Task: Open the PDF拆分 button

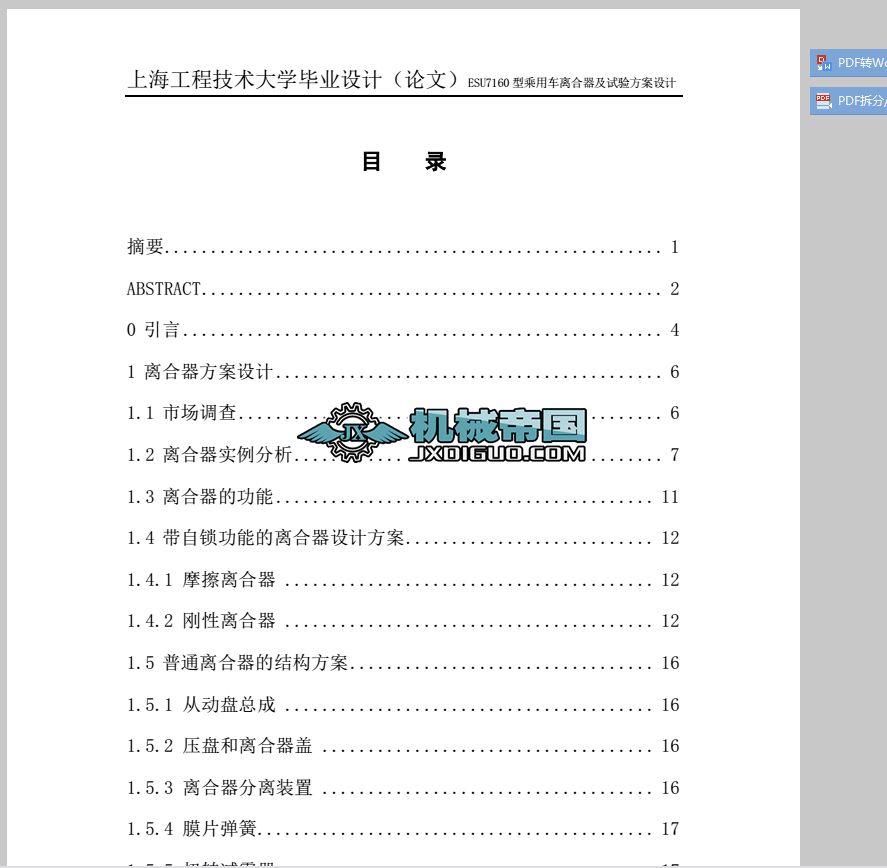Action: pyautogui.click(x=848, y=101)
